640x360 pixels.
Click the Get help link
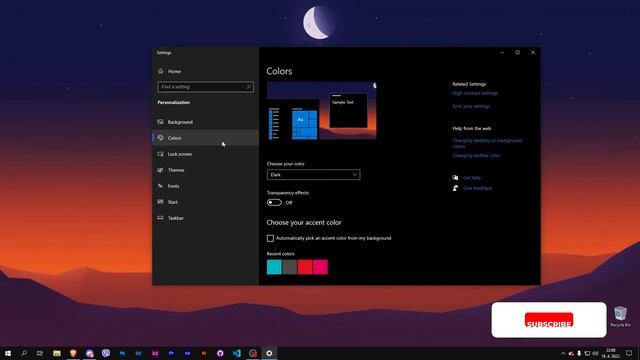click(472, 178)
